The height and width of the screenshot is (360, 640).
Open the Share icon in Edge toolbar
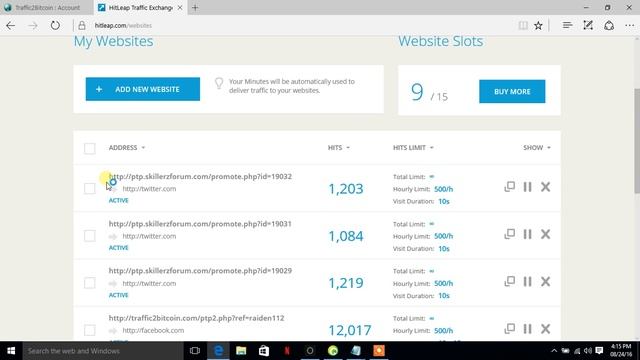pos(609,25)
